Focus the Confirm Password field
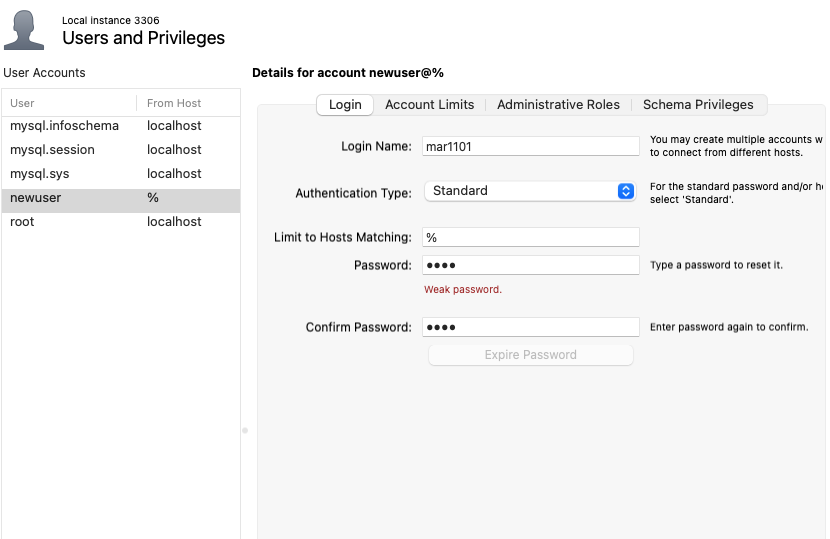Screen dimensions: 830x539 (530, 328)
